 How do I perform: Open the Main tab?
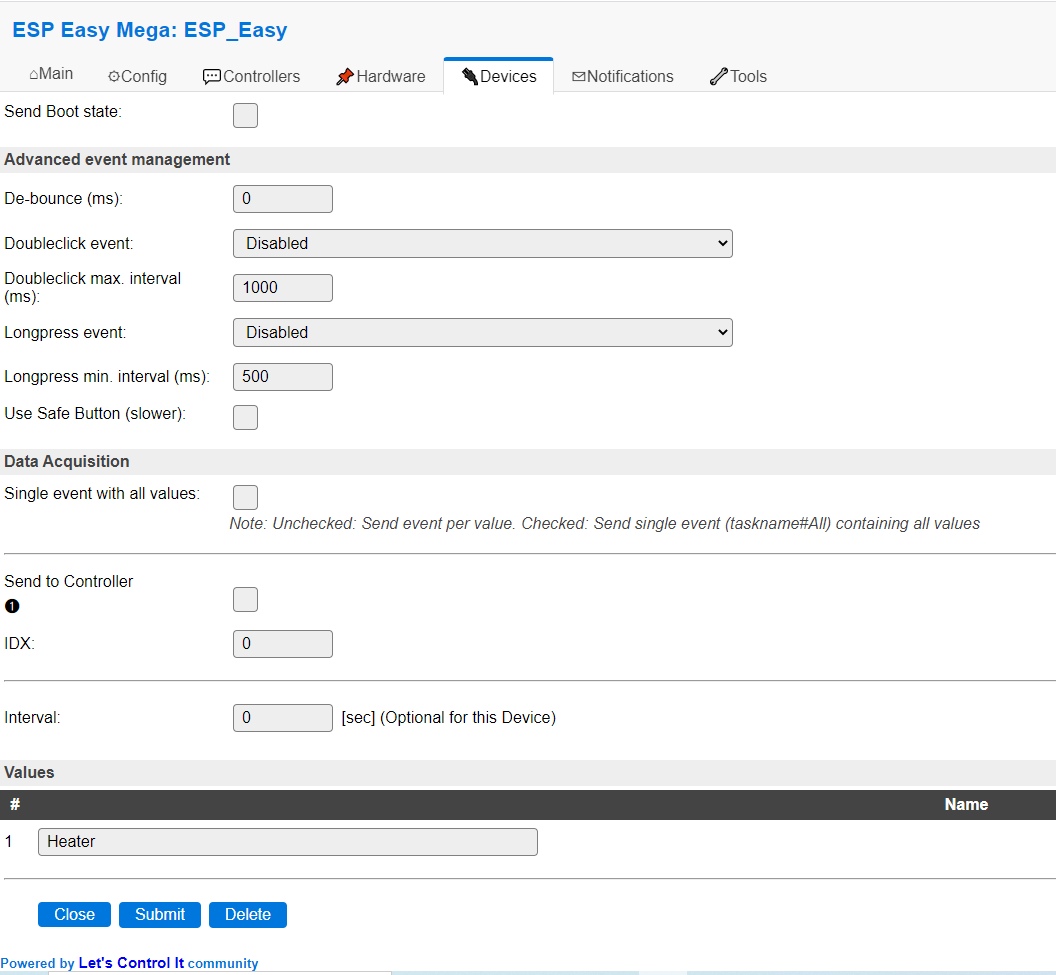(x=51, y=74)
